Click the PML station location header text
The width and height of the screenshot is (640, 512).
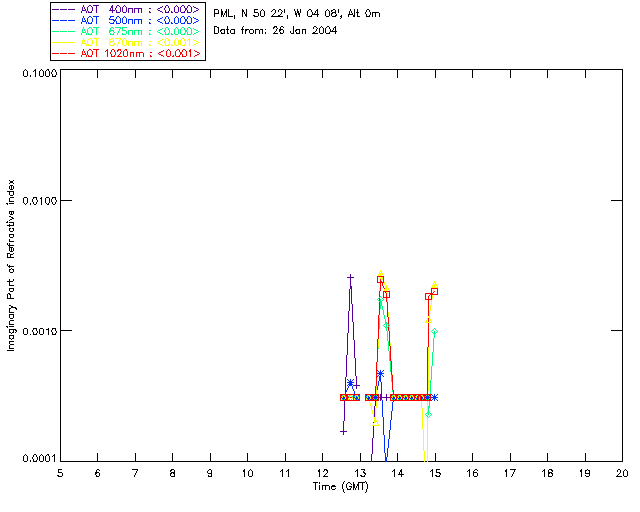tap(297, 14)
